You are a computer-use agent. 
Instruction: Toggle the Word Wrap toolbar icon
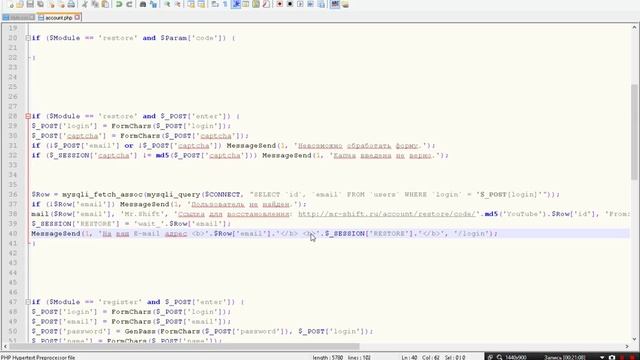pyautogui.click(x=215, y=4)
